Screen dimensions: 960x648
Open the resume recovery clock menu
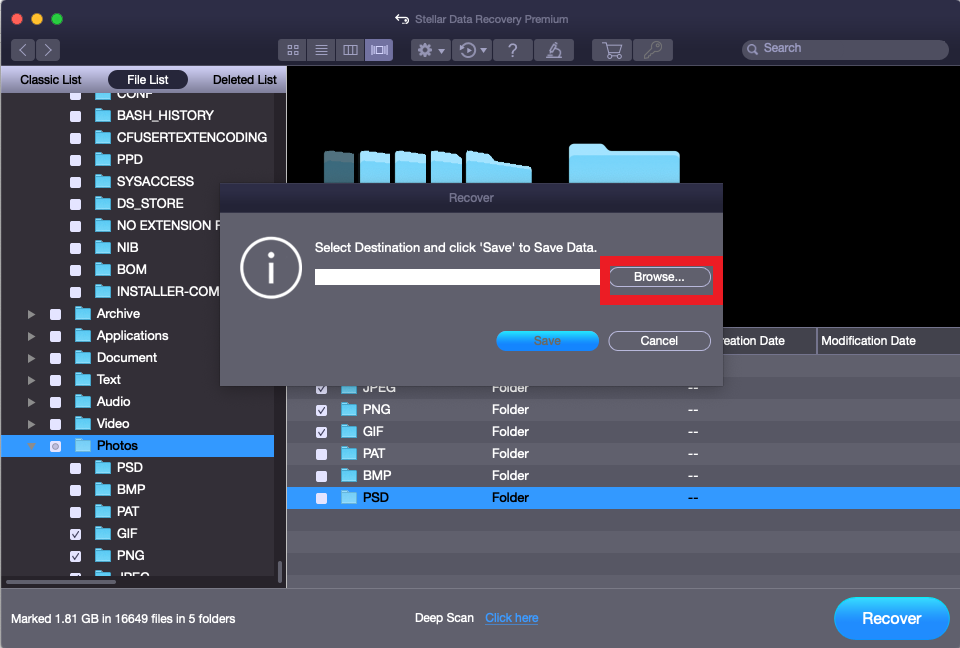tap(472, 50)
